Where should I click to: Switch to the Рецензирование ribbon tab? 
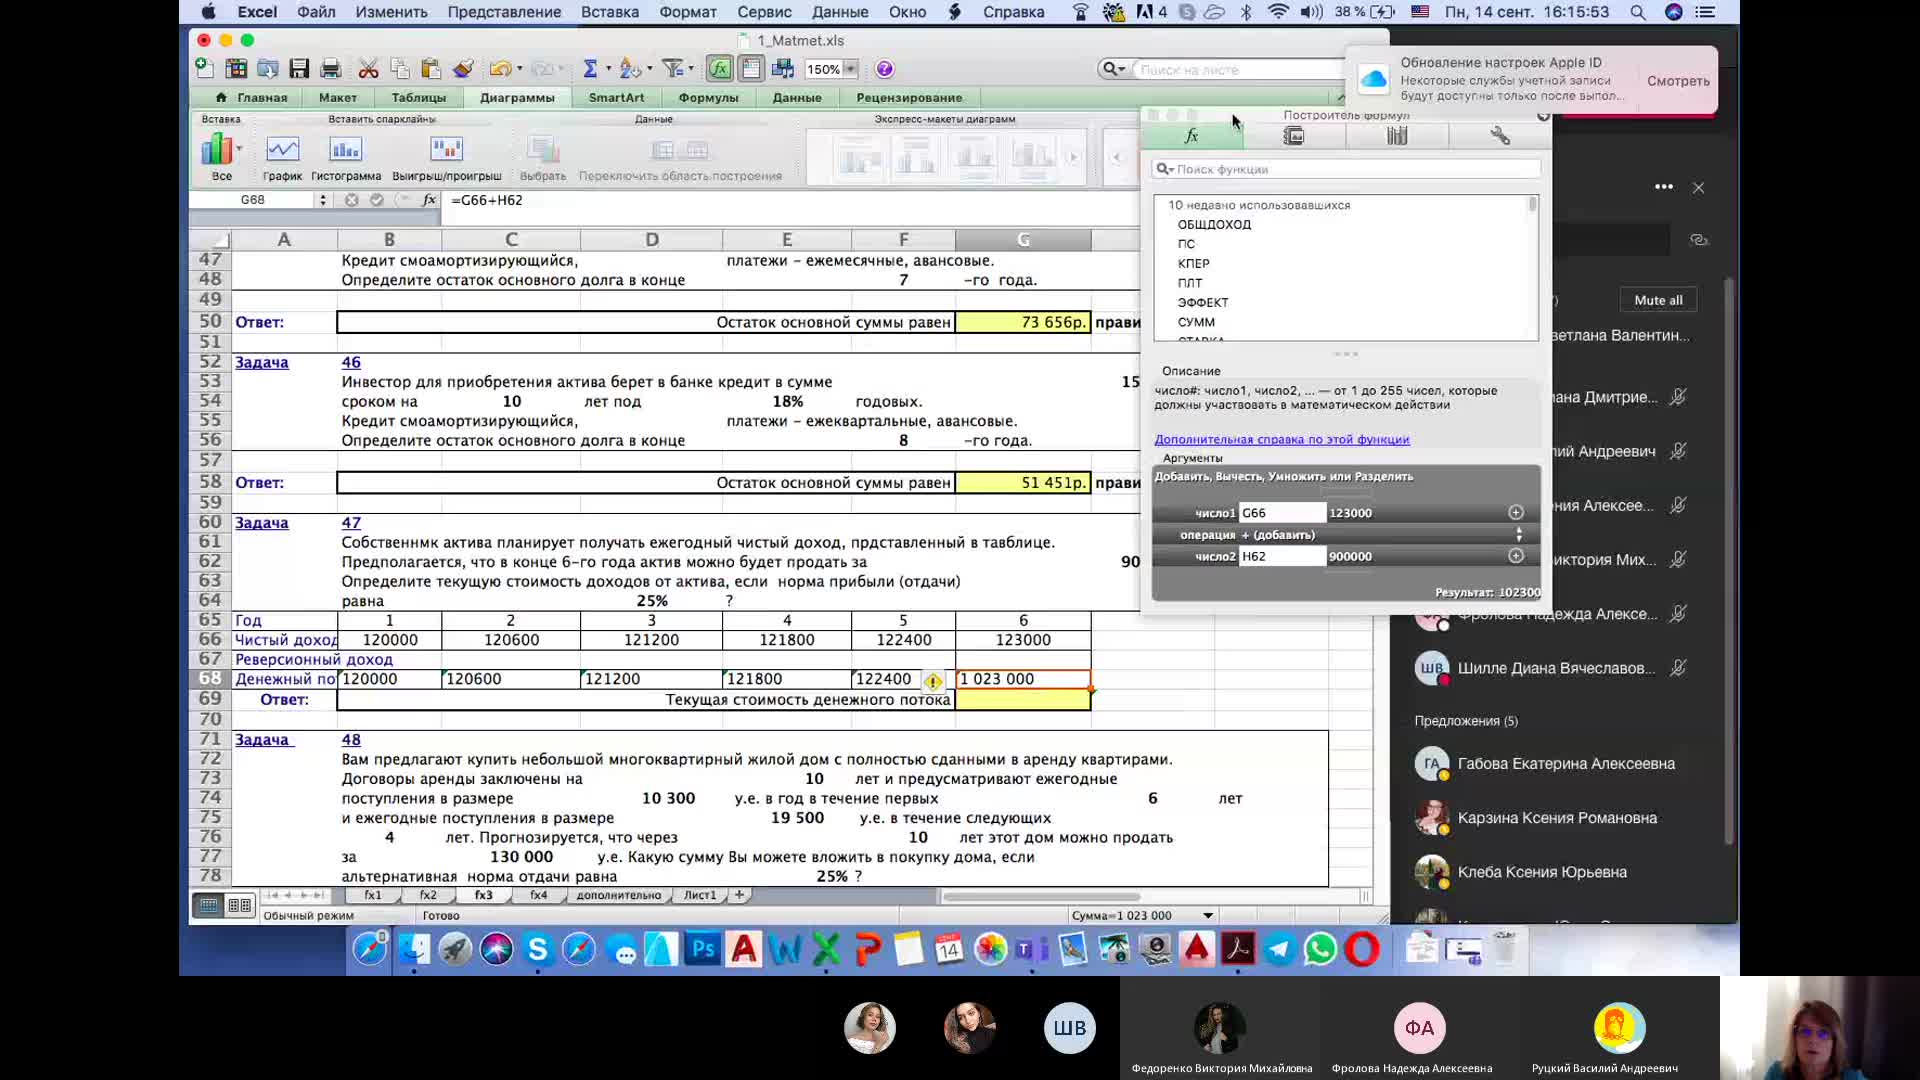click(x=909, y=97)
